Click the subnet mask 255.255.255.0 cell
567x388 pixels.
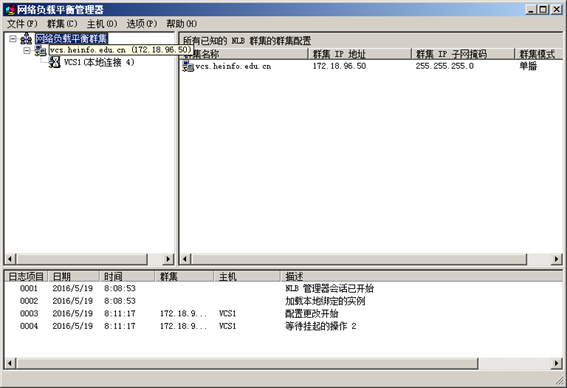444,66
